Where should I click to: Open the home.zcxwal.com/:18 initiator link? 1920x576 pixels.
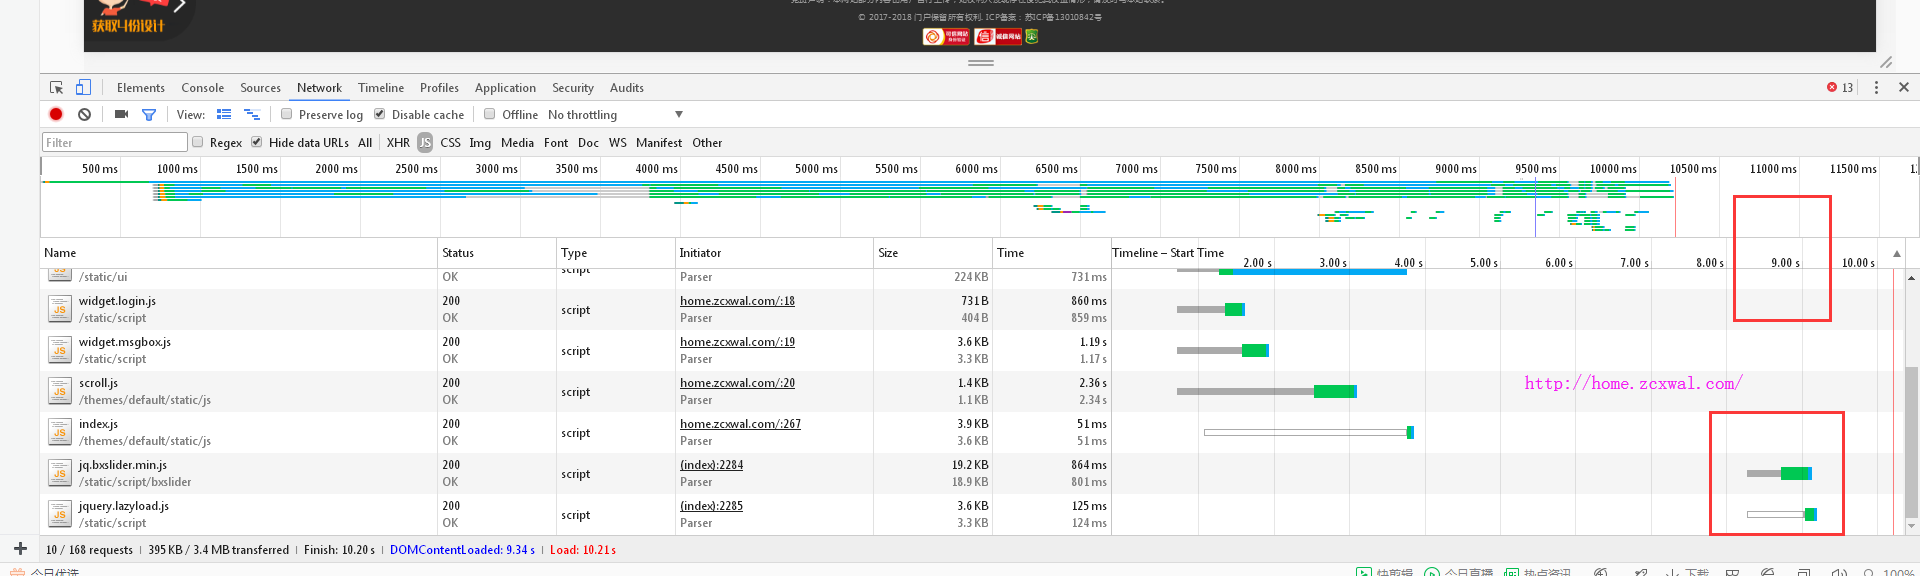(737, 301)
